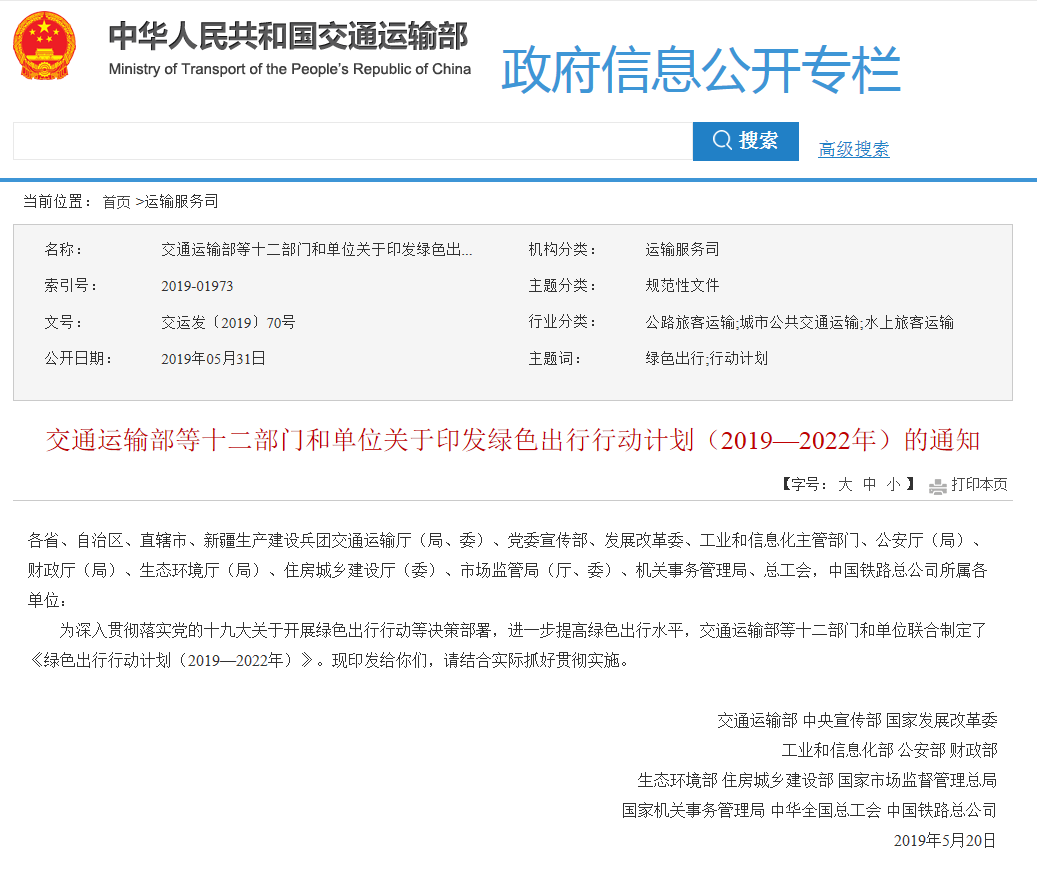Click the 索引号: field label
The height and width of the screenshot is (885, 1037).
[x=71, y=286]
